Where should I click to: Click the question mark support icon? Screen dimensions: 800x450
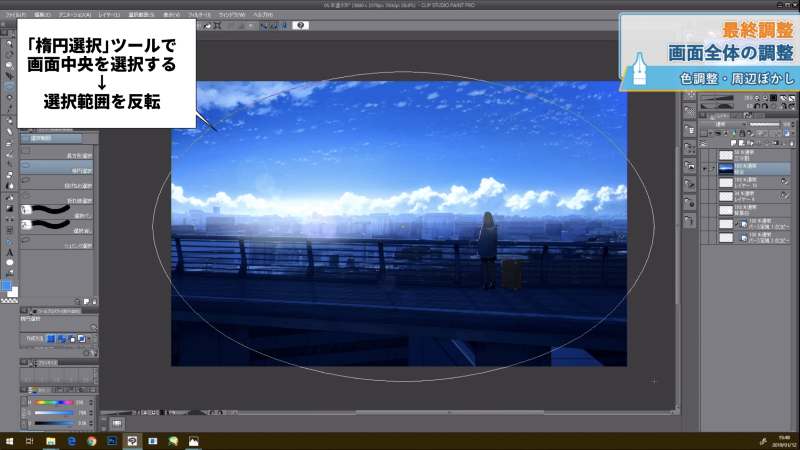point(301,25)
